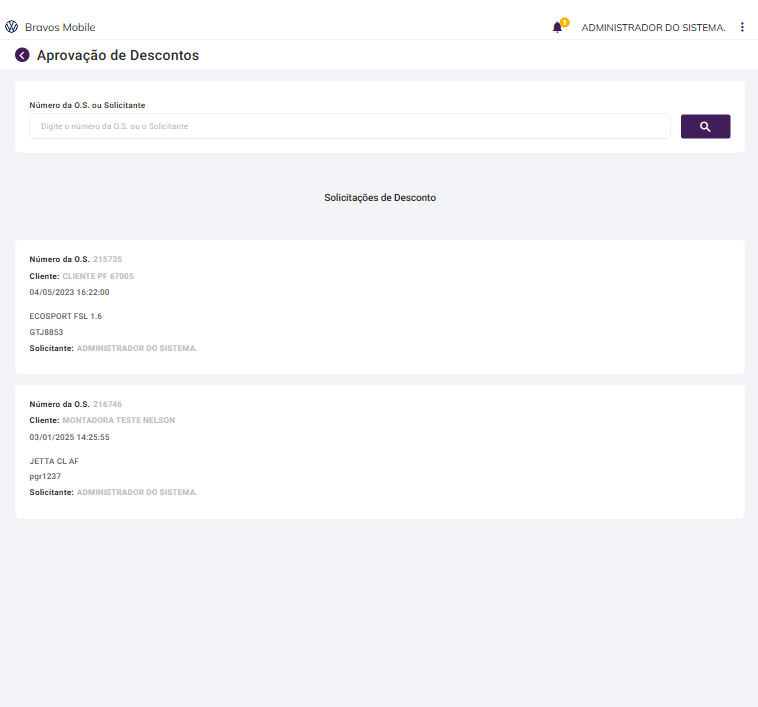Click ADMINISTRADOR DO SISTEMA user name in header
758x707 pixels.
click(653, 27)
